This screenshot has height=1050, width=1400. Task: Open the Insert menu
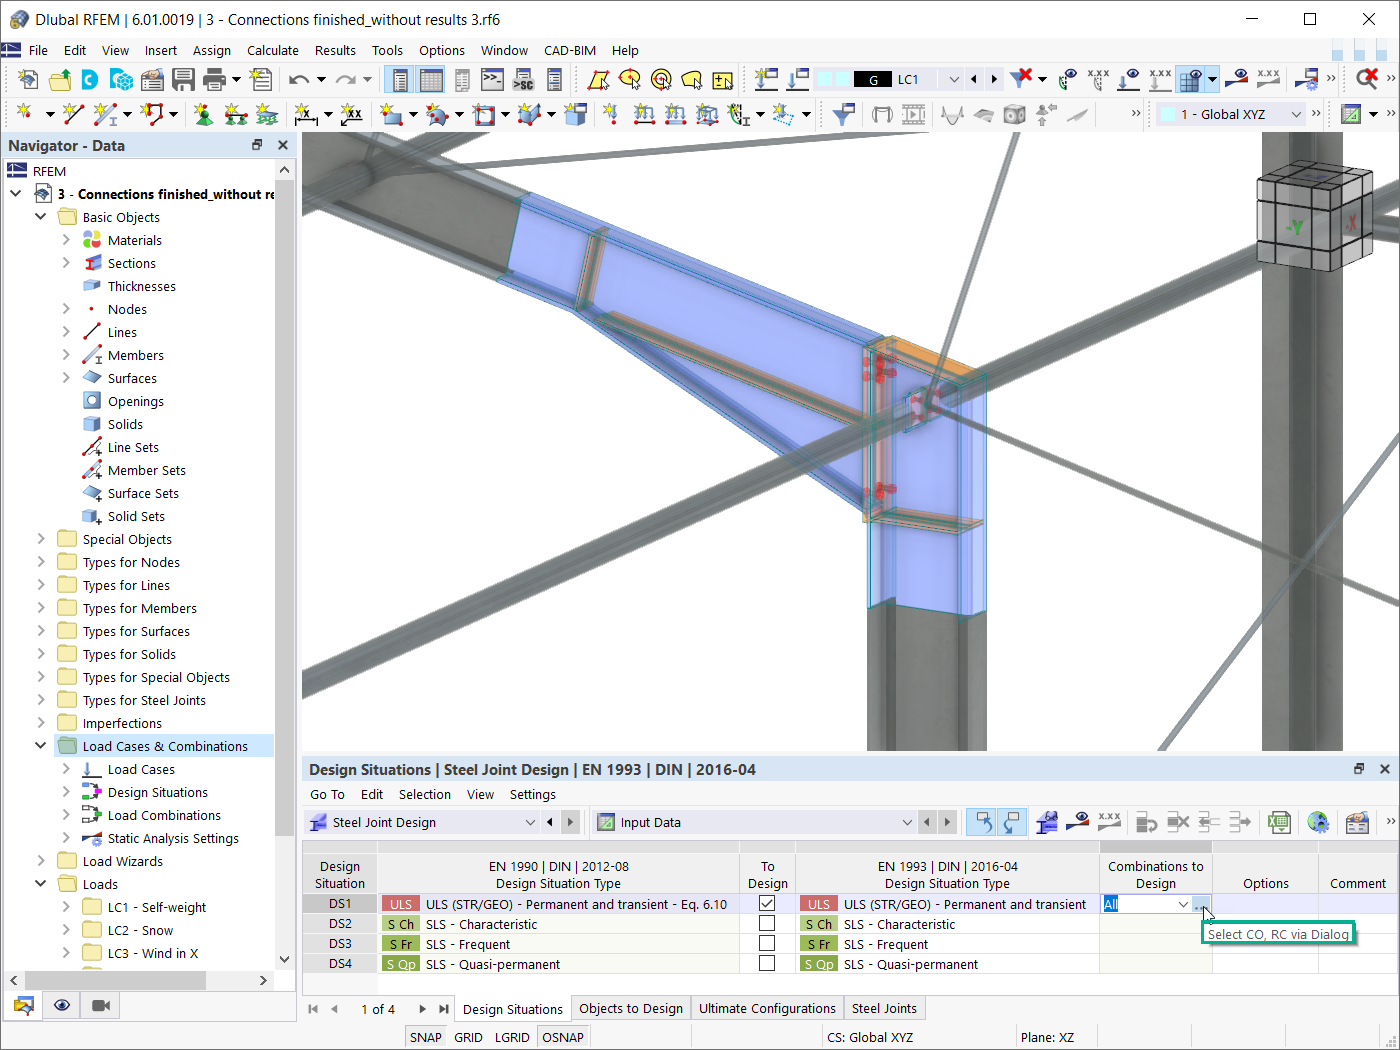point(161,50)
